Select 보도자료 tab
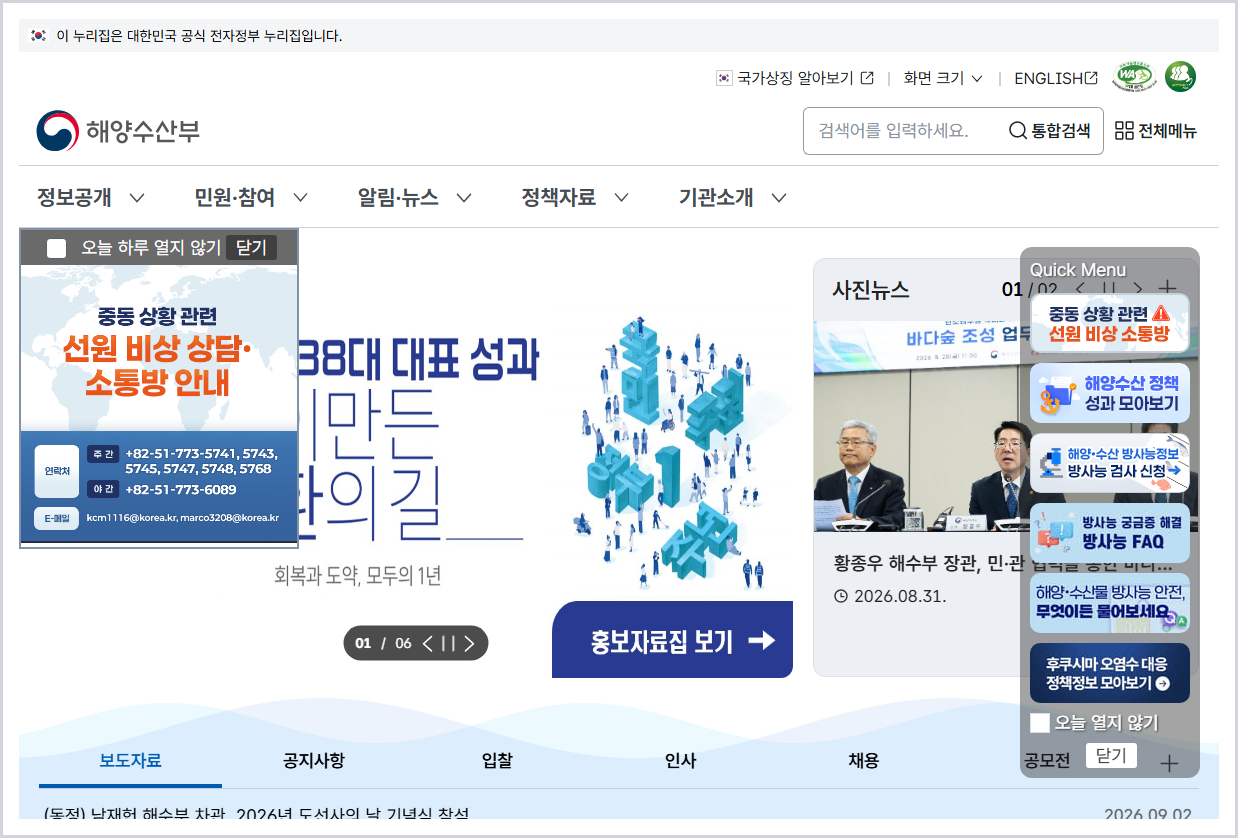The width and height of the screenshot is (1238, 838). (130, 761)
